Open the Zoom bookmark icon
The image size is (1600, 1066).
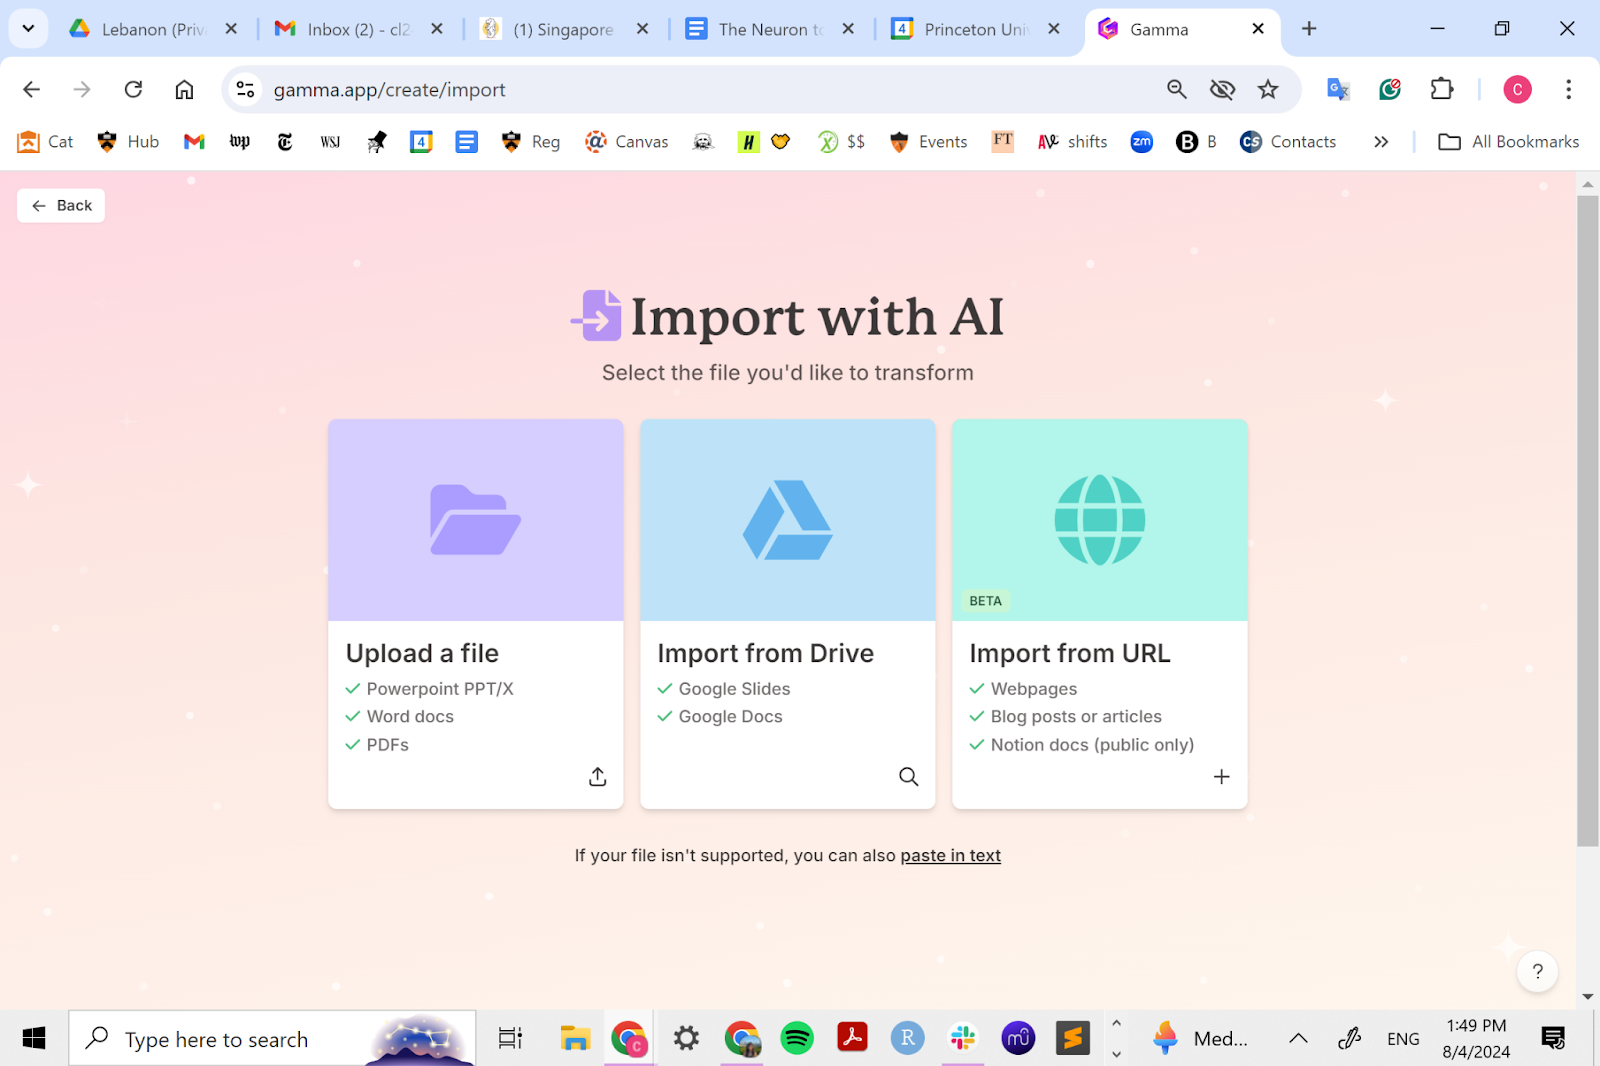pos(1142,142)
